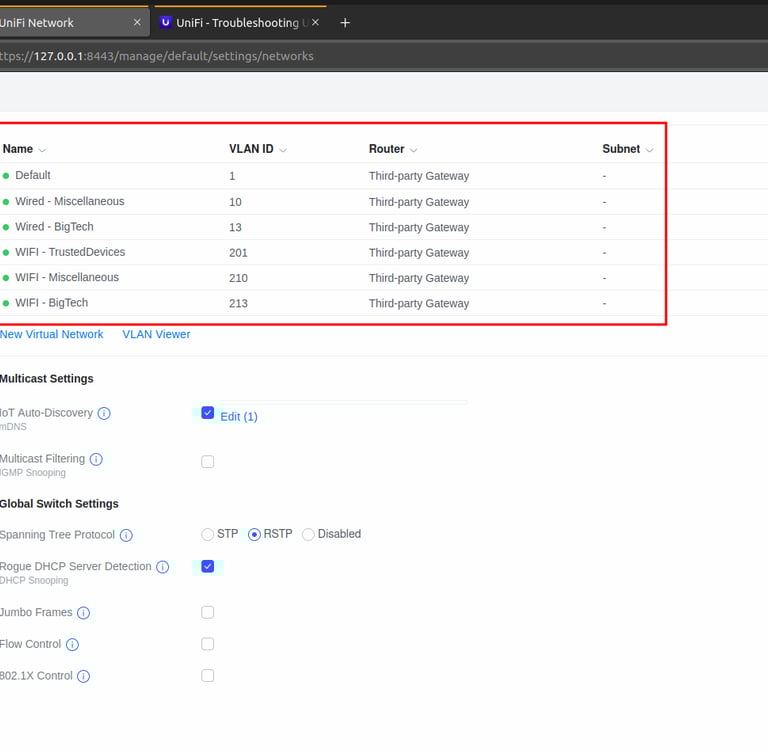
Task: Click VLAN ID value 201
Action: 238,253
